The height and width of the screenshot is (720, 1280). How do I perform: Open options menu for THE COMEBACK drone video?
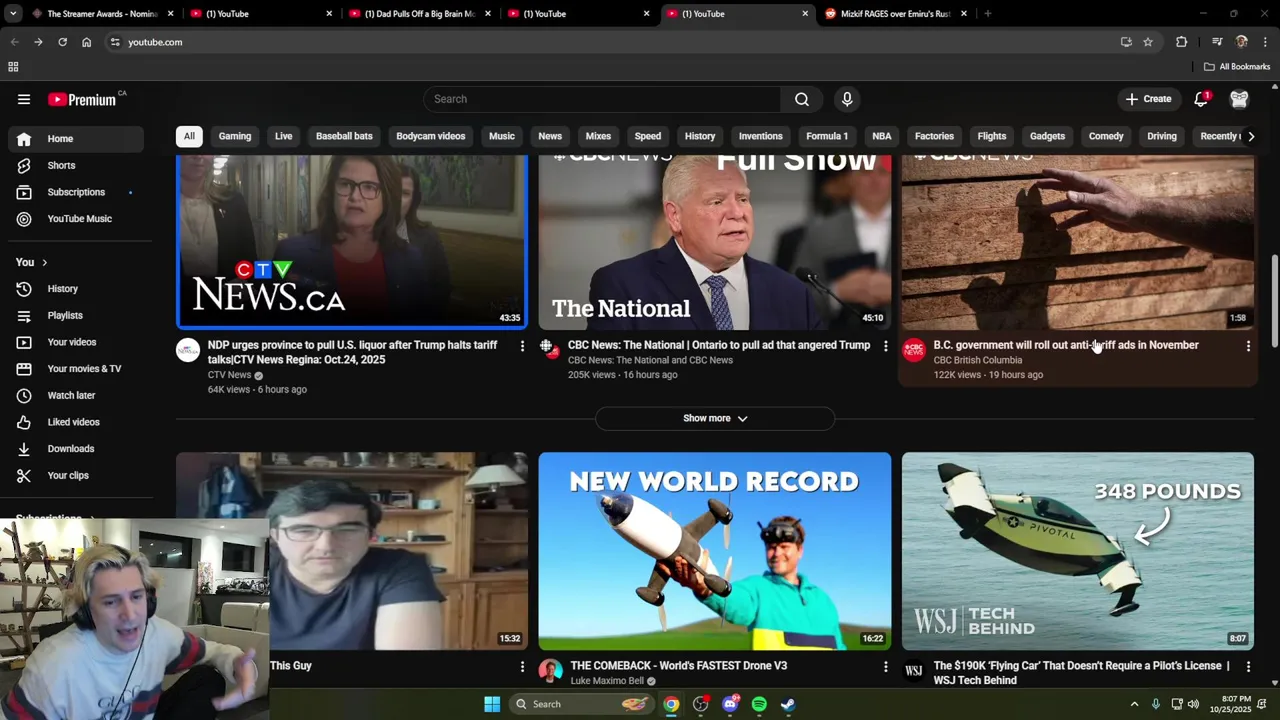[885, 666]
